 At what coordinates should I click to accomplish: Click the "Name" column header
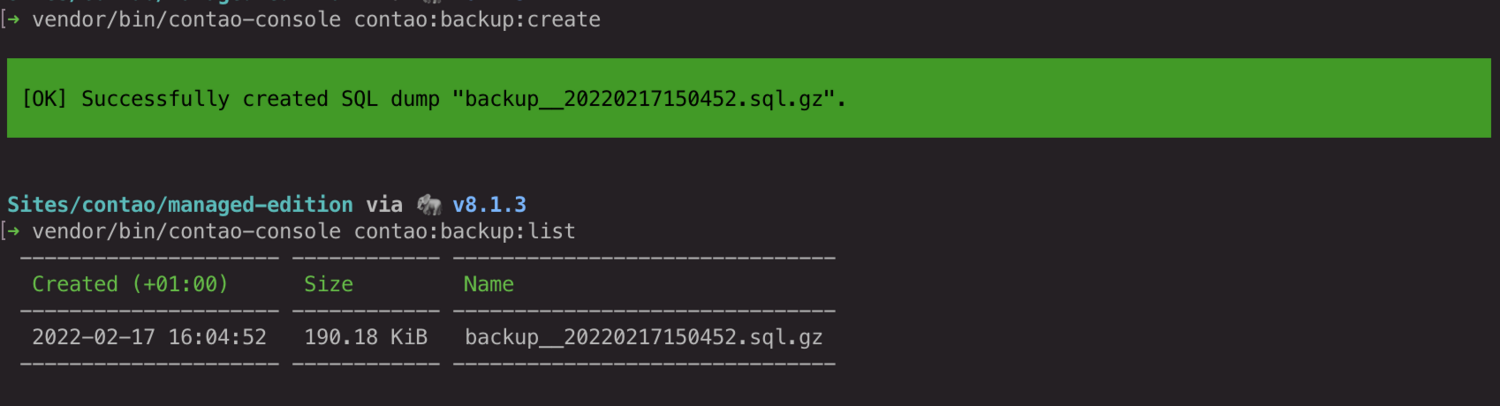tap(489, 284)
